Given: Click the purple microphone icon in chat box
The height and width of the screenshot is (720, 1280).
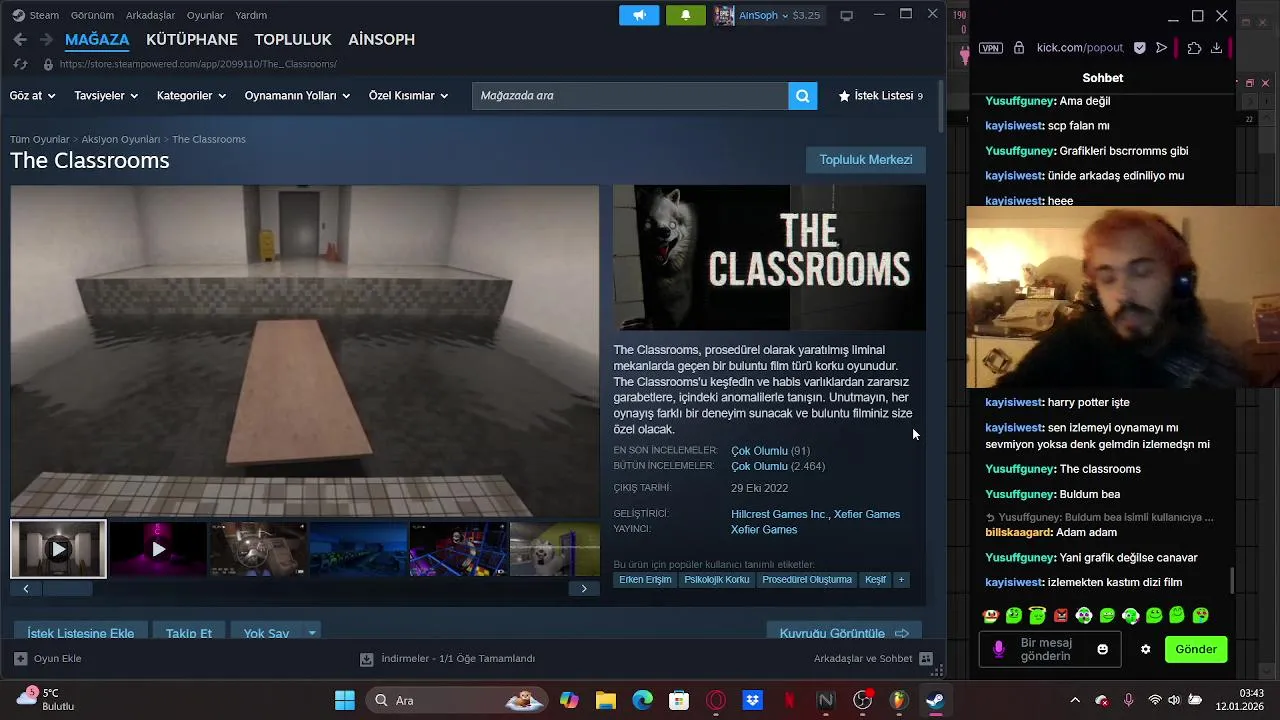Looking at the screenshot, I should click(x=998, y=649).
